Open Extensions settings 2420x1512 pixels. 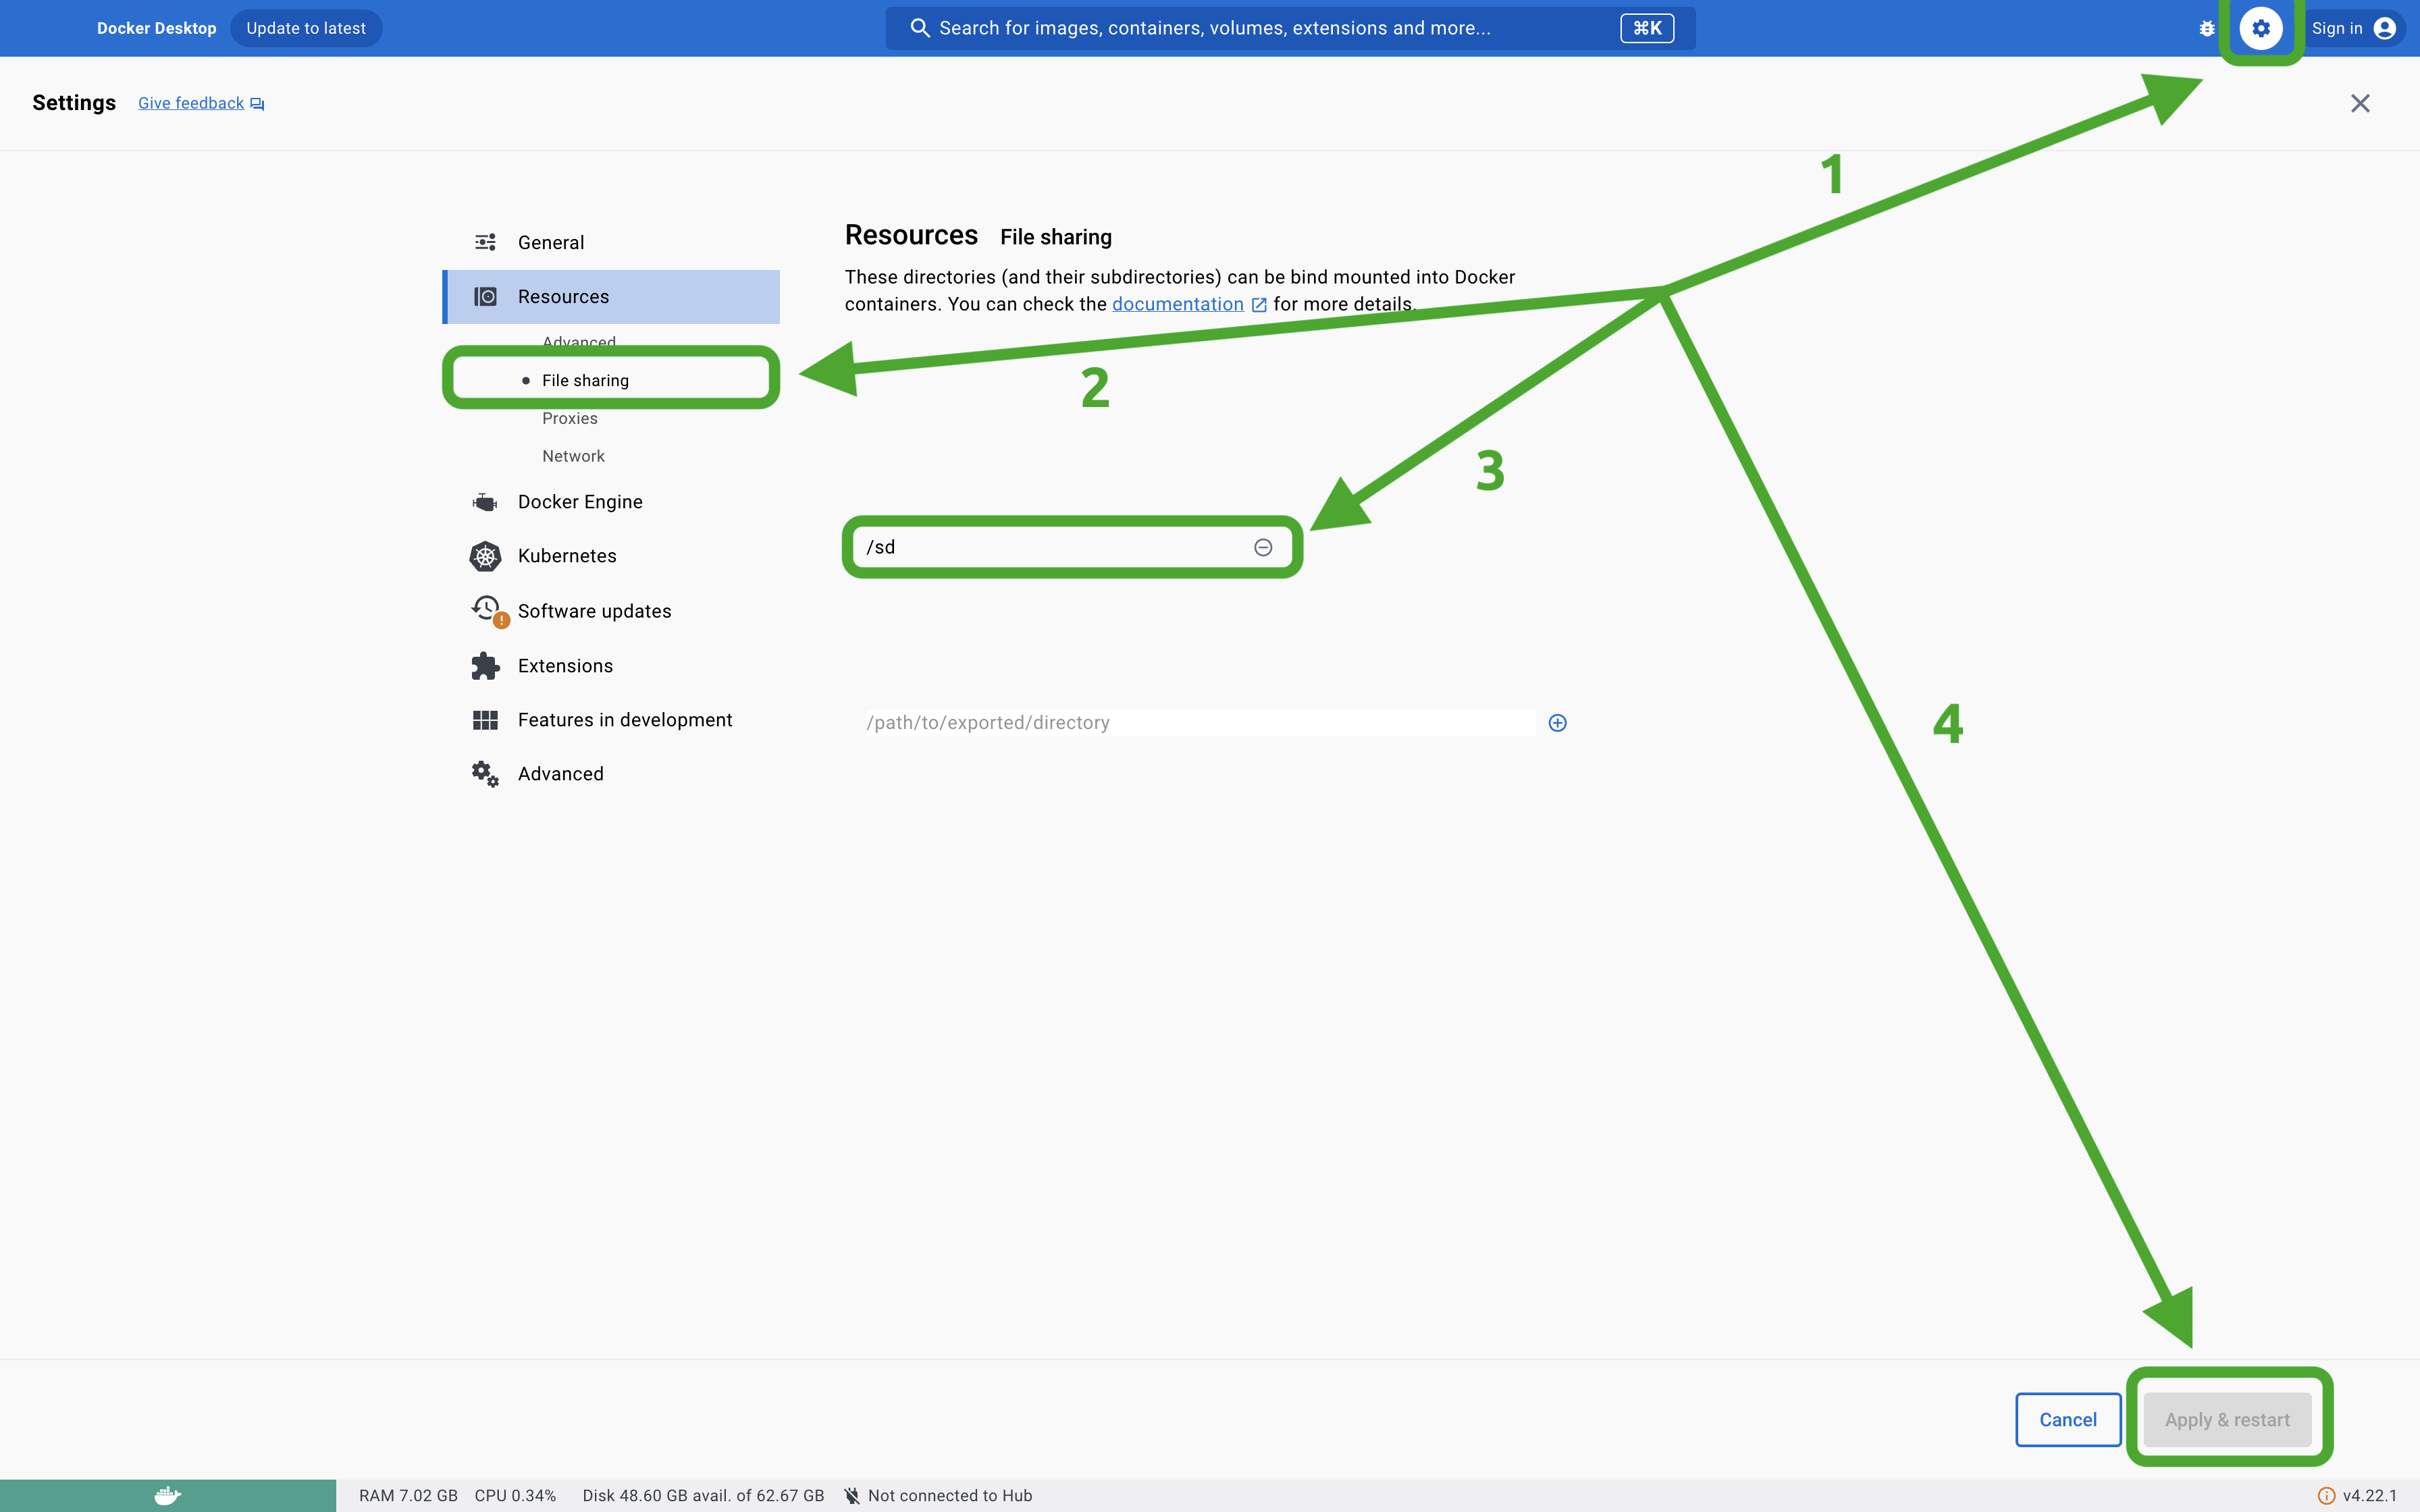[x=611, y=666]
